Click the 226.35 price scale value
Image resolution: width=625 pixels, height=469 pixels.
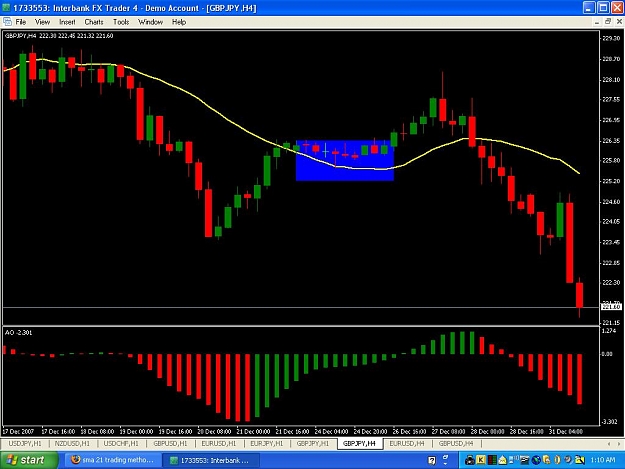coord(611,140)
